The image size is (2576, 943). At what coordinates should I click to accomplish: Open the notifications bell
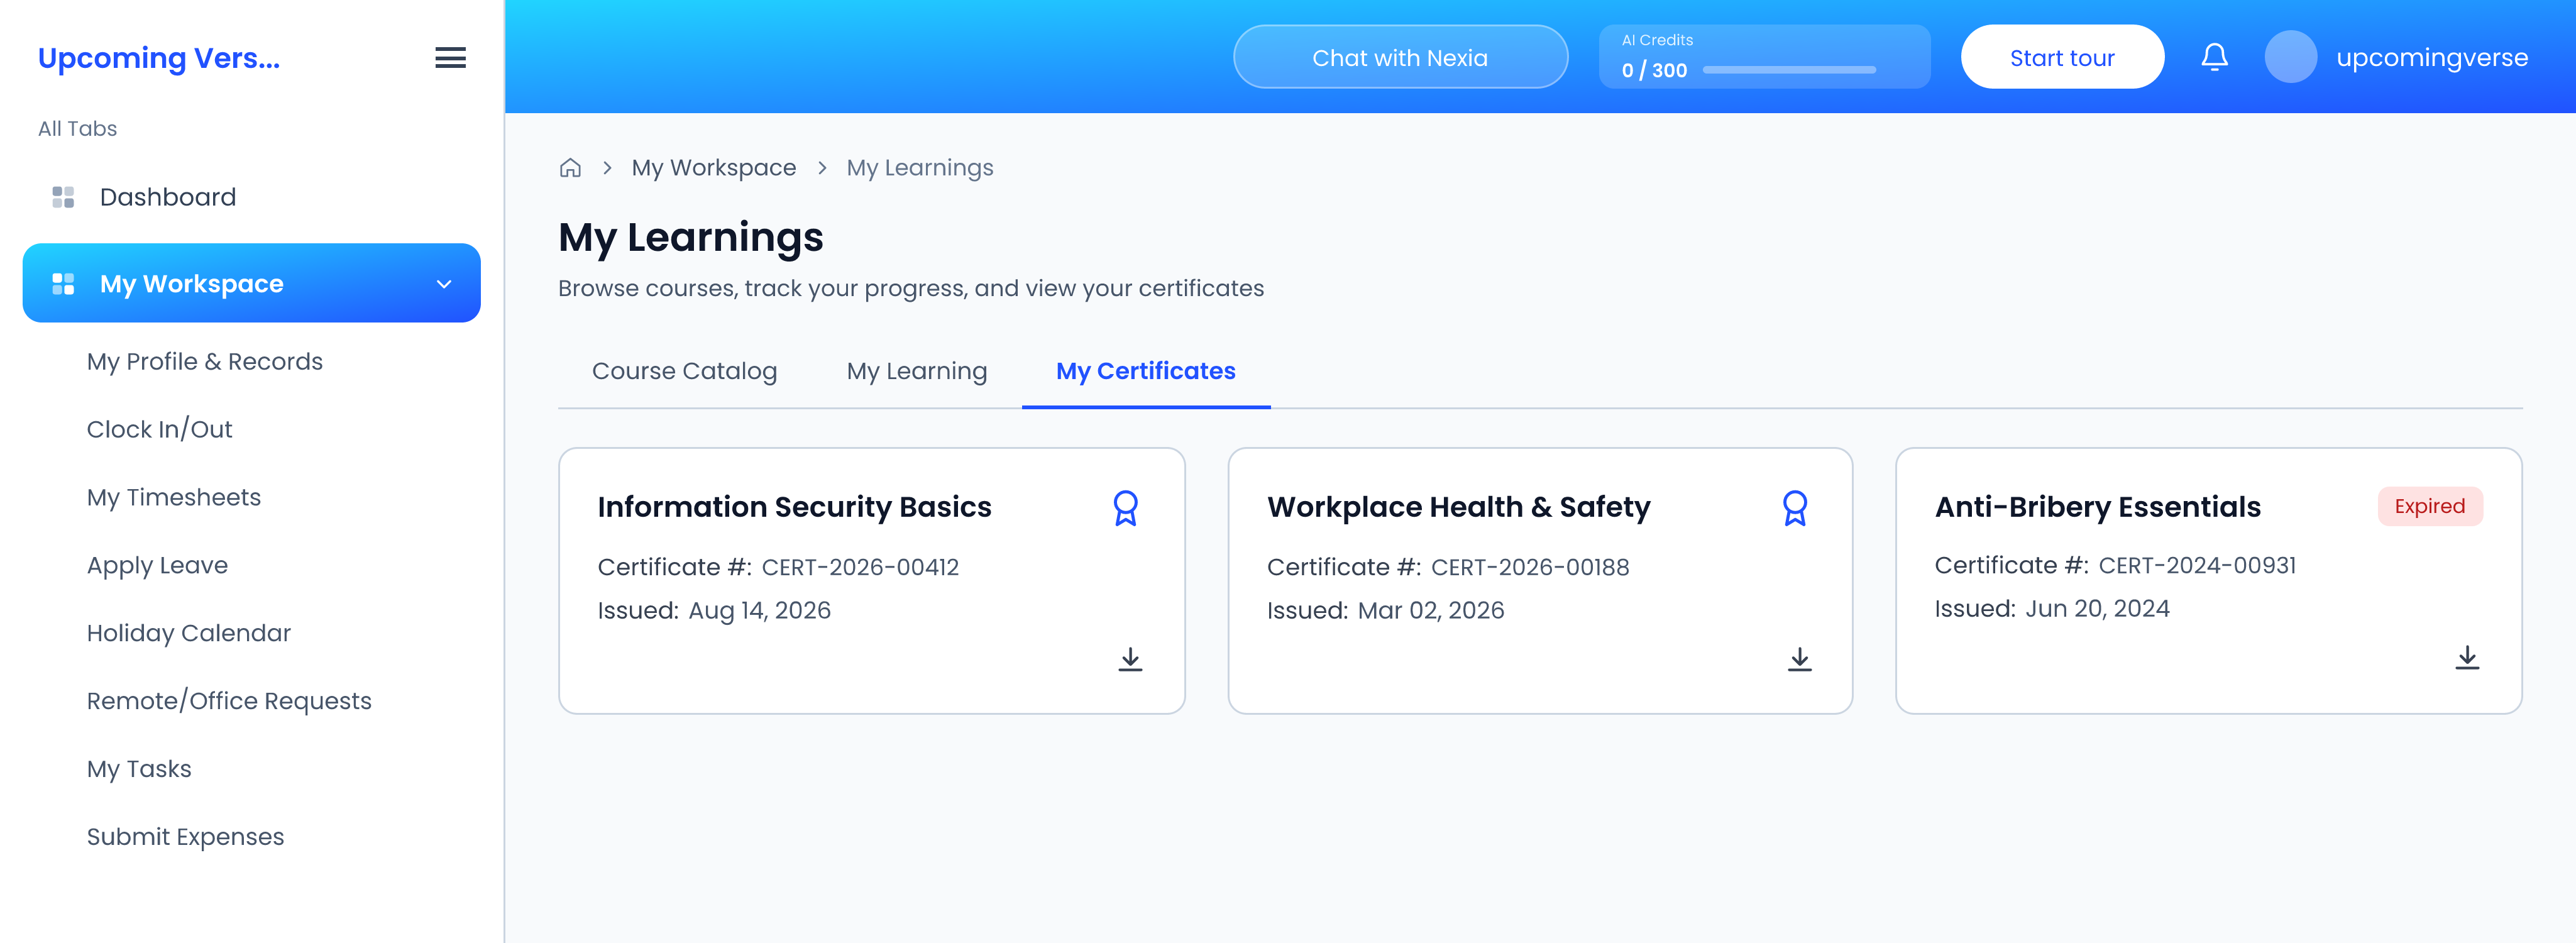pos(2214,57)
